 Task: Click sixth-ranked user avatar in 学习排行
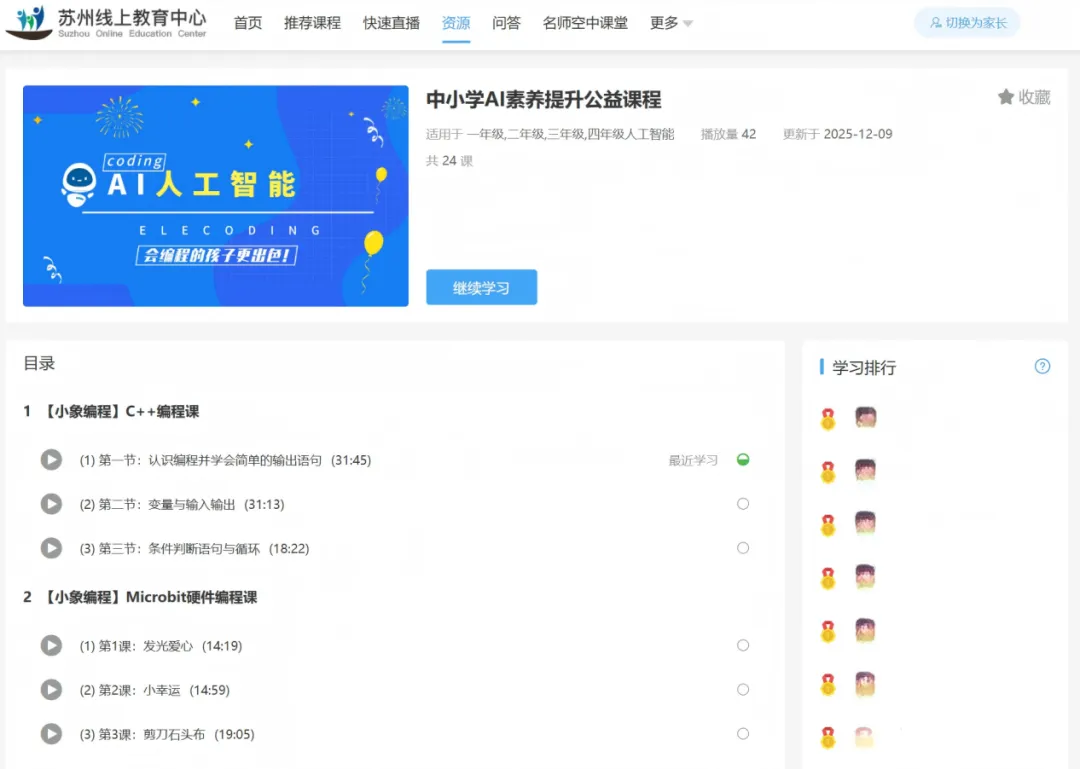pos(866,684)
